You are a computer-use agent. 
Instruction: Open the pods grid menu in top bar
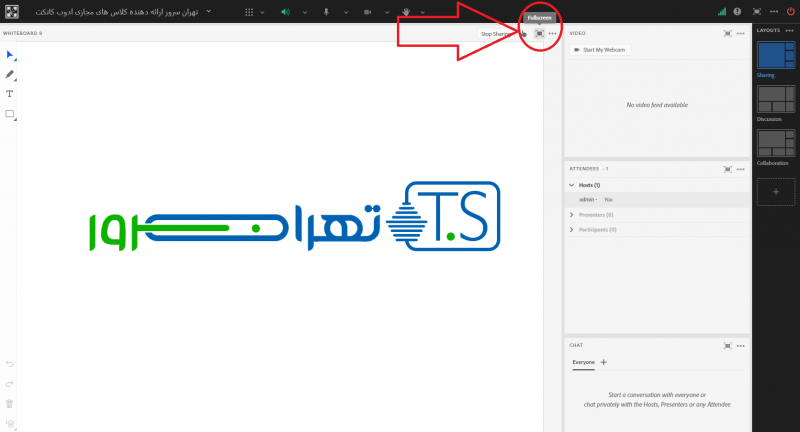click(249, 11)
